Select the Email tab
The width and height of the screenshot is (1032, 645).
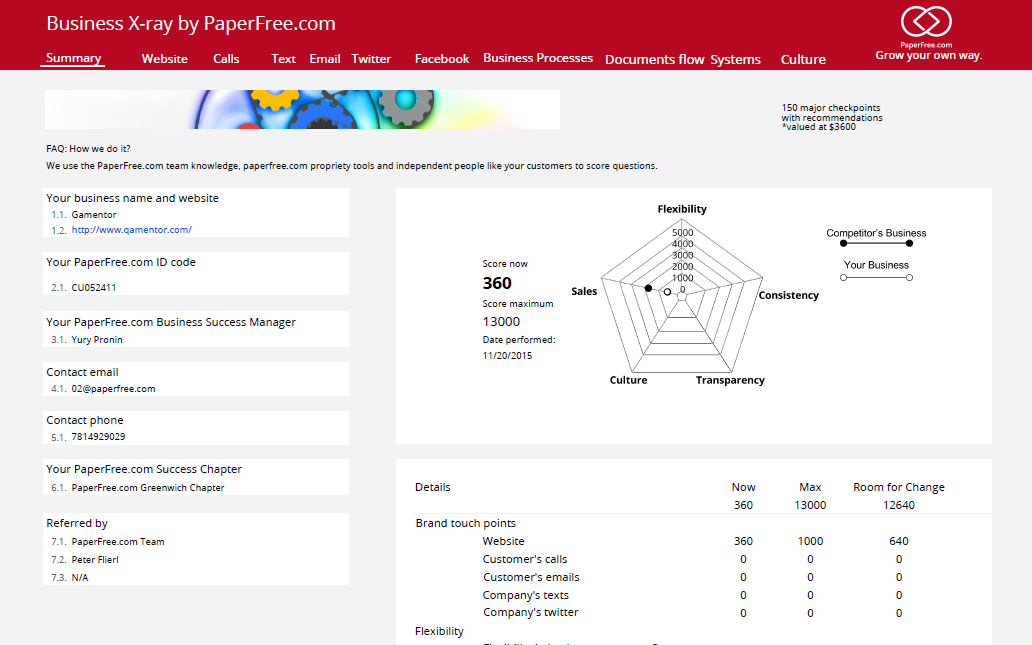(325, 59)
